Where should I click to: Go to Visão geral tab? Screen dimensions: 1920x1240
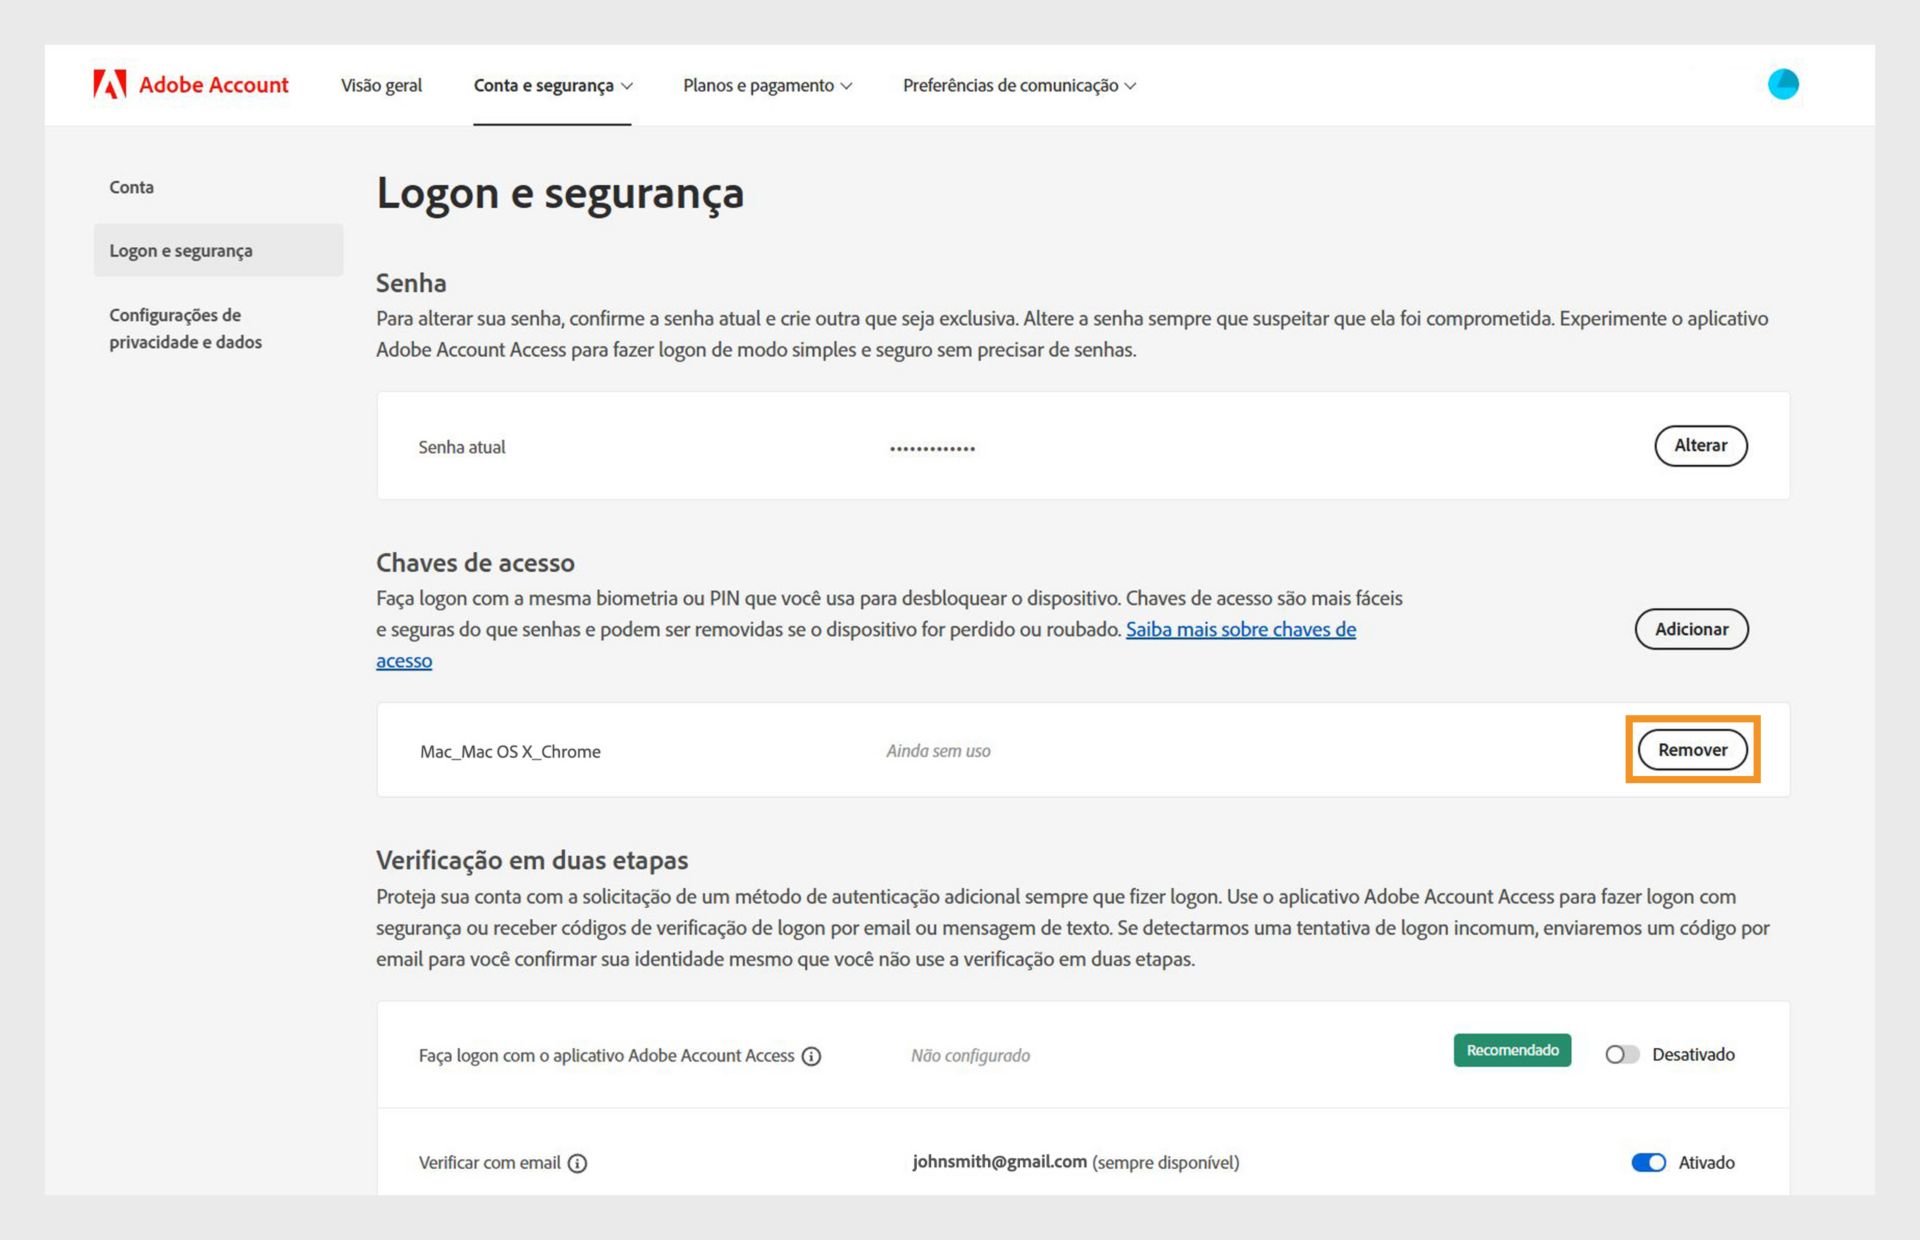[381, 86]
